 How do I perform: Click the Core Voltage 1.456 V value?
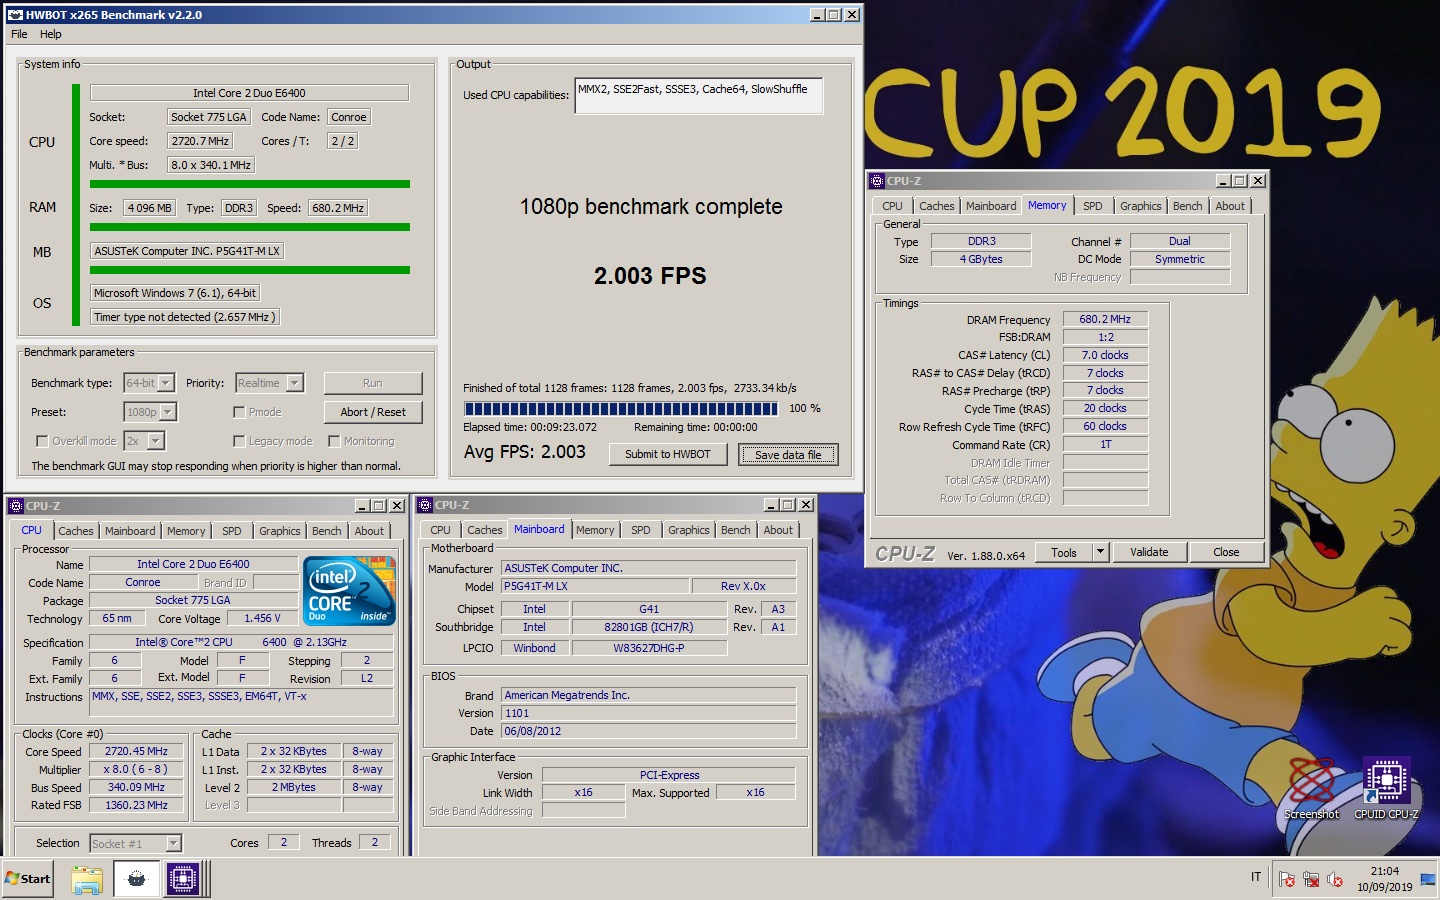tap(262, 619)
